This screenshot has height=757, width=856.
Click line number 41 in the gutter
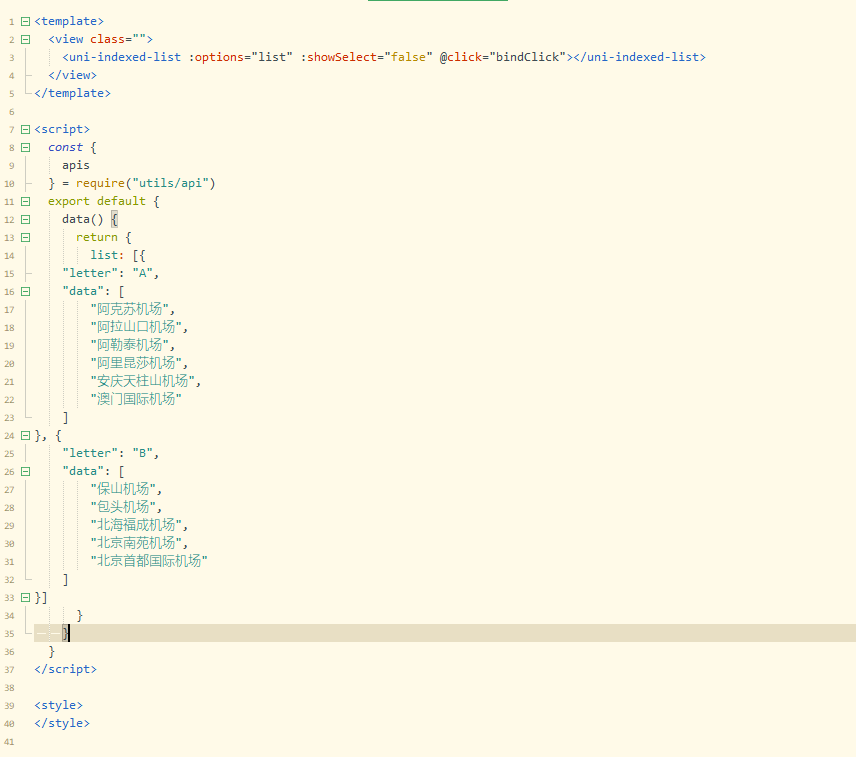pyautogui.click(x=9, y=742)
